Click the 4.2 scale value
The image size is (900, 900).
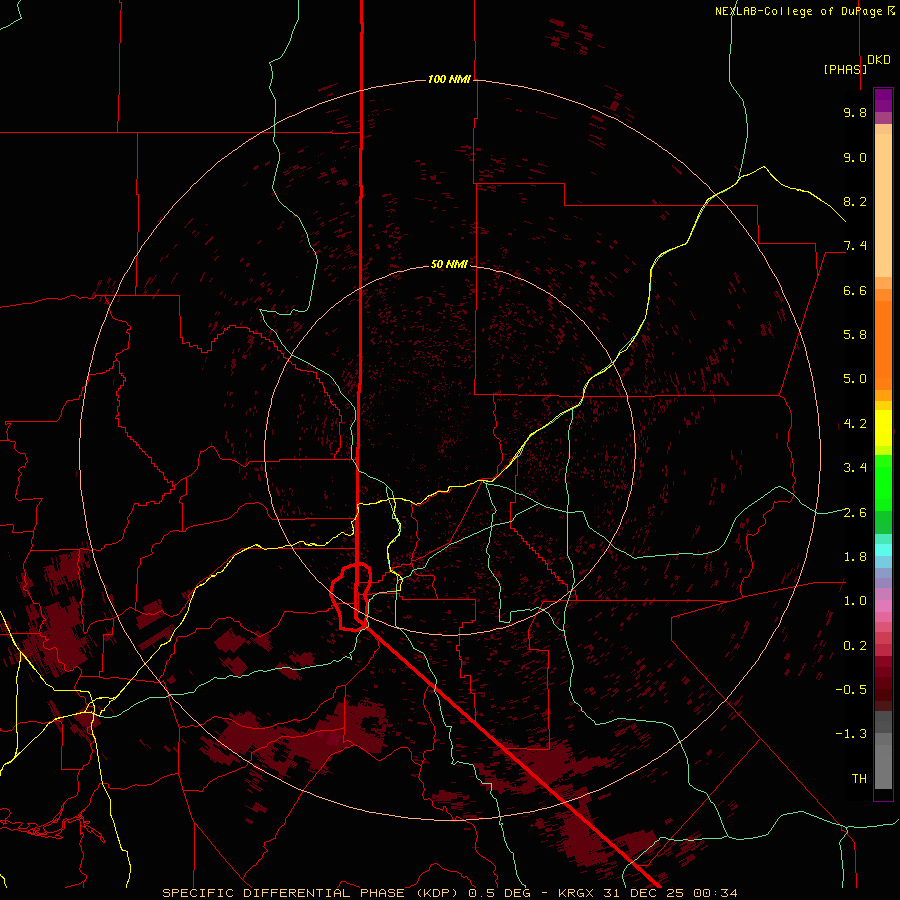coord(855,424)
